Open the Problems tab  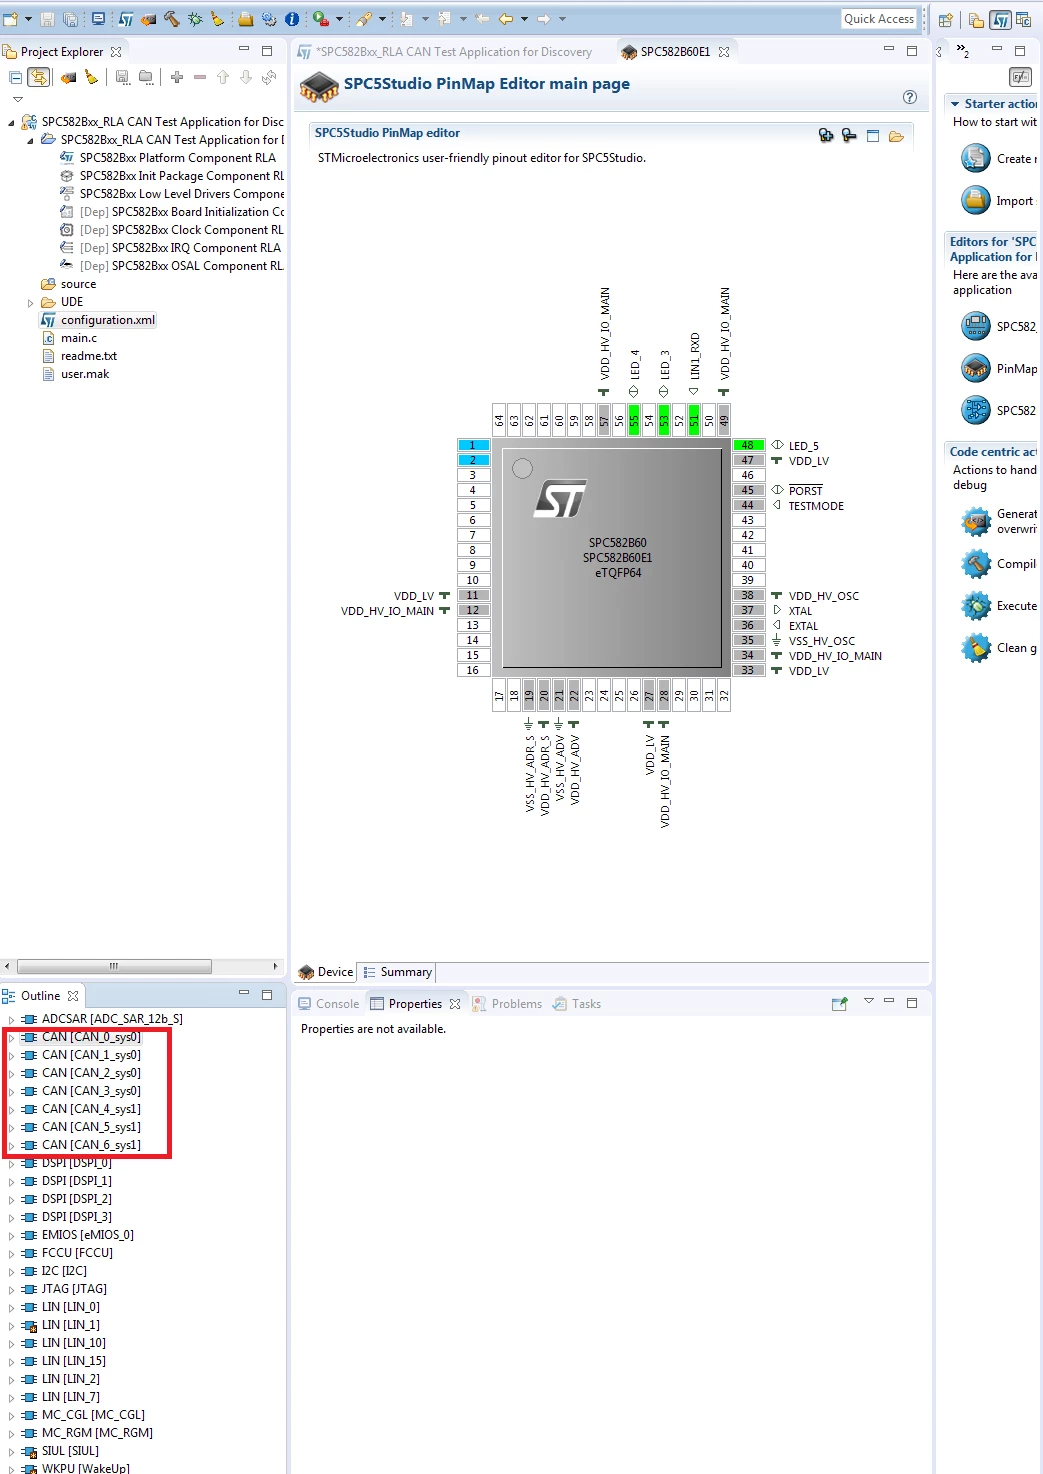coord(507,1004)
